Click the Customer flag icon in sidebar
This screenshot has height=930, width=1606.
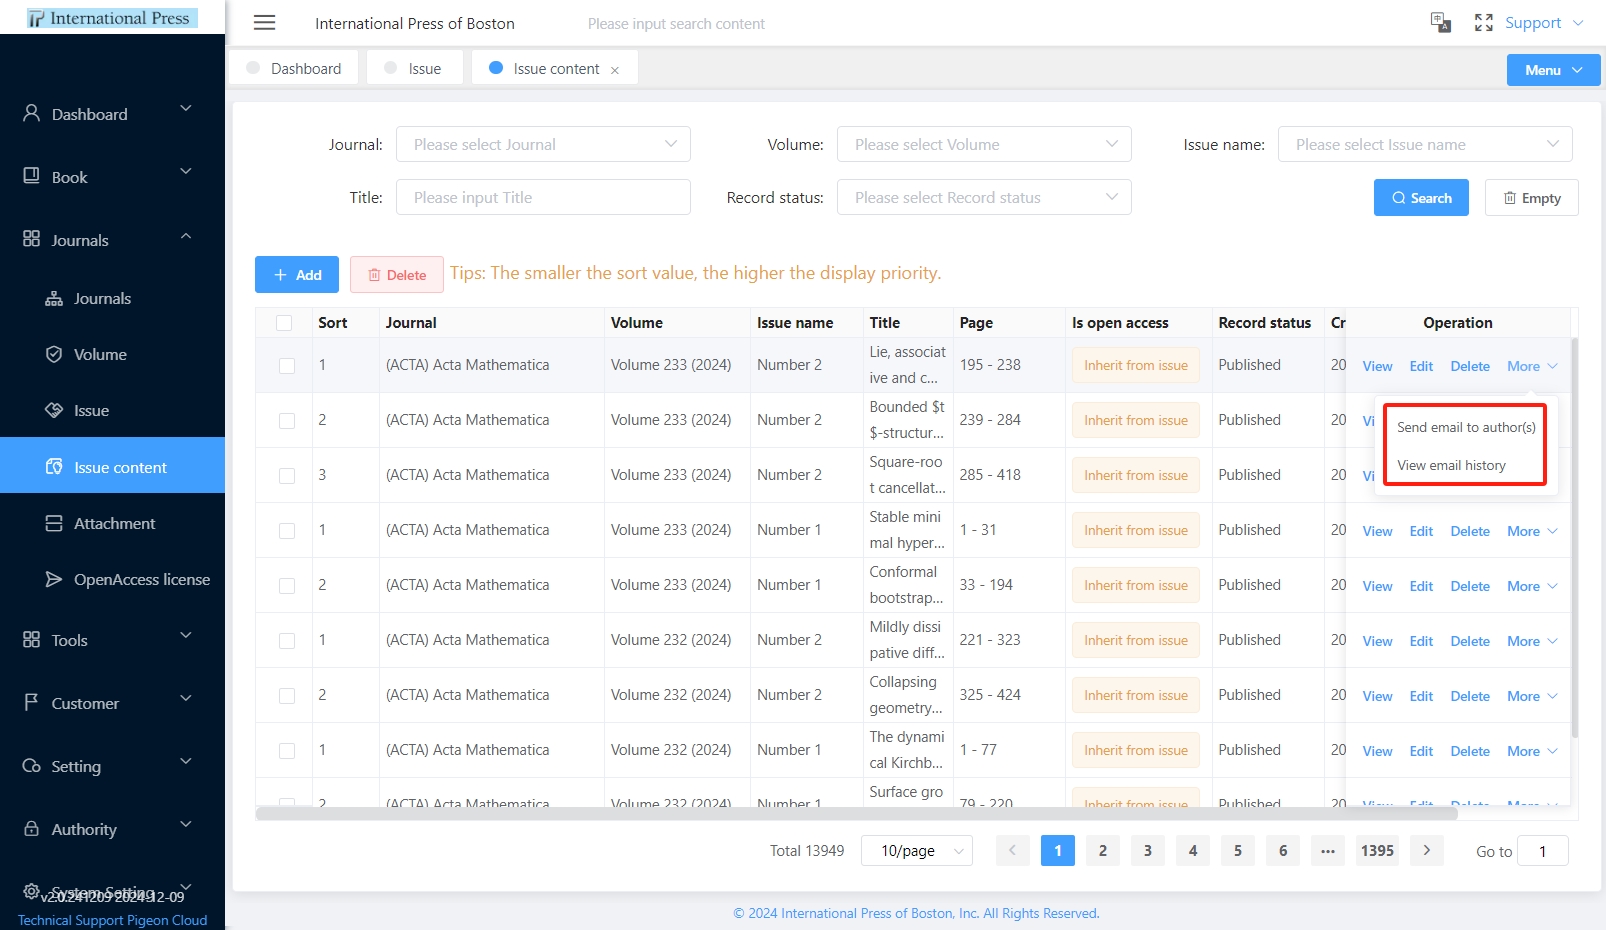[32, 702]
